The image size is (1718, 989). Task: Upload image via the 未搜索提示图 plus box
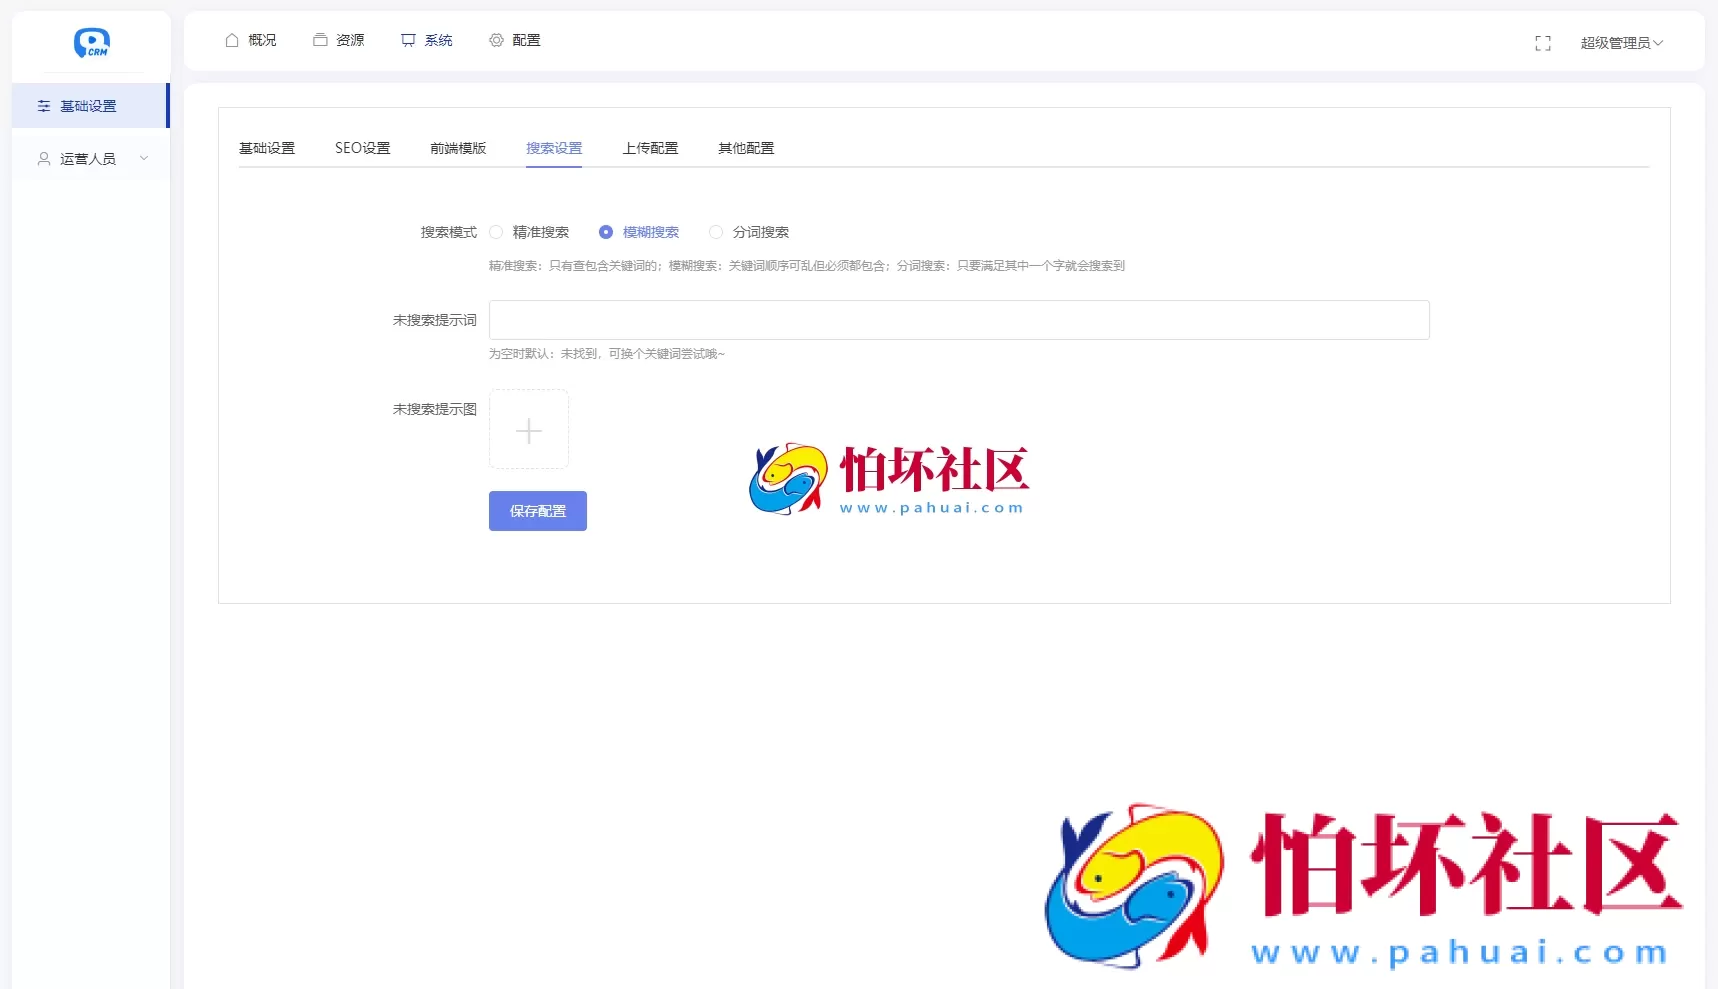[529, 429]
